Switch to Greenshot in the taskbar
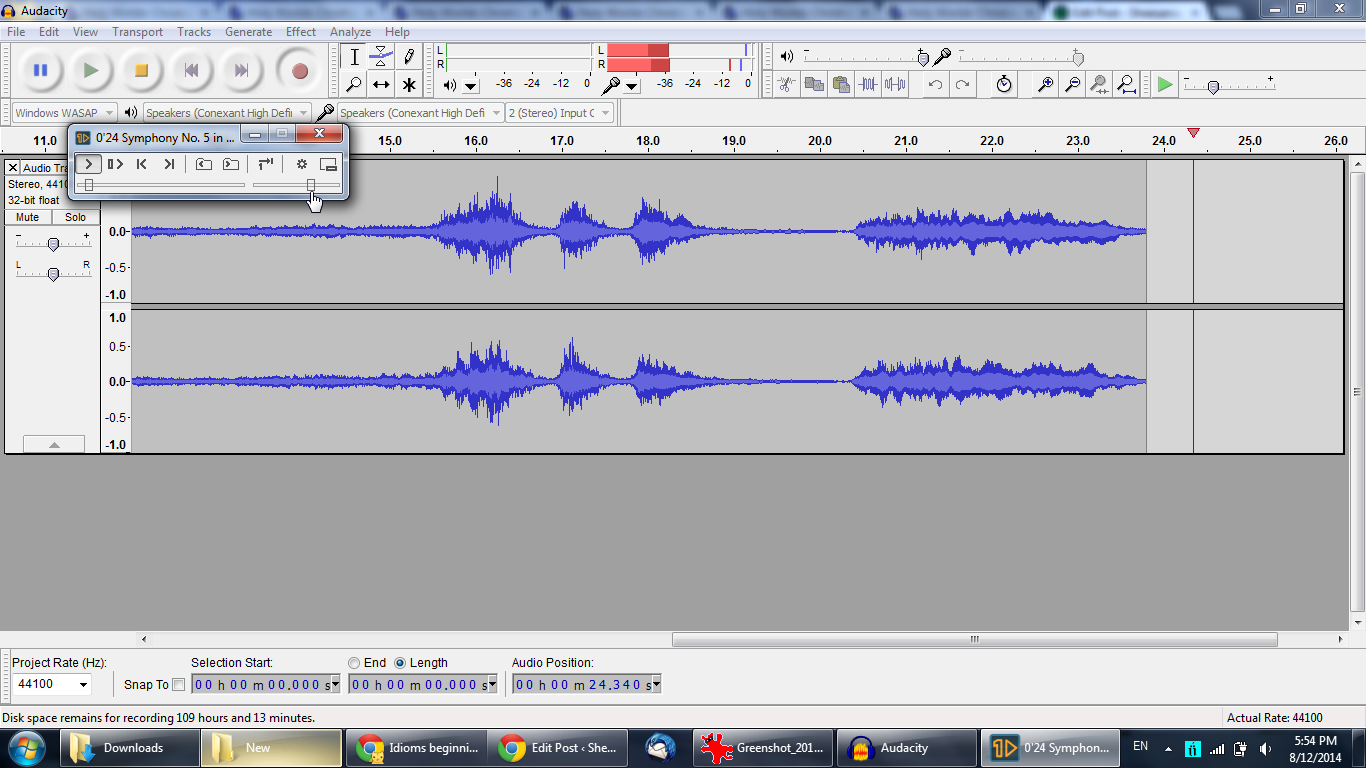 point(763,747)
